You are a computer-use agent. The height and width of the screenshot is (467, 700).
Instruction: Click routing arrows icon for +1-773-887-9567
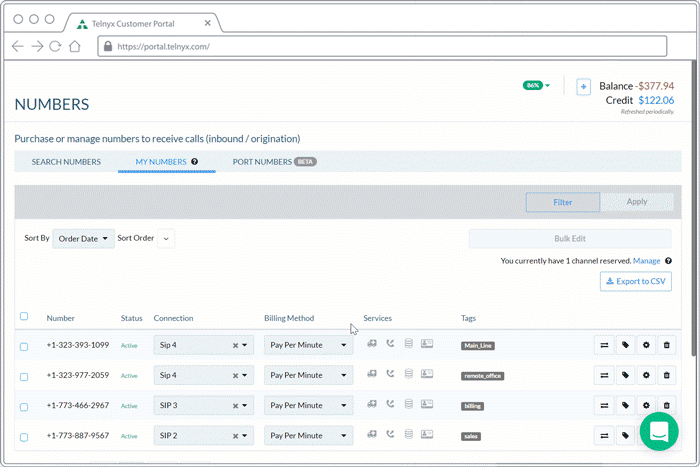click(604, 436)
